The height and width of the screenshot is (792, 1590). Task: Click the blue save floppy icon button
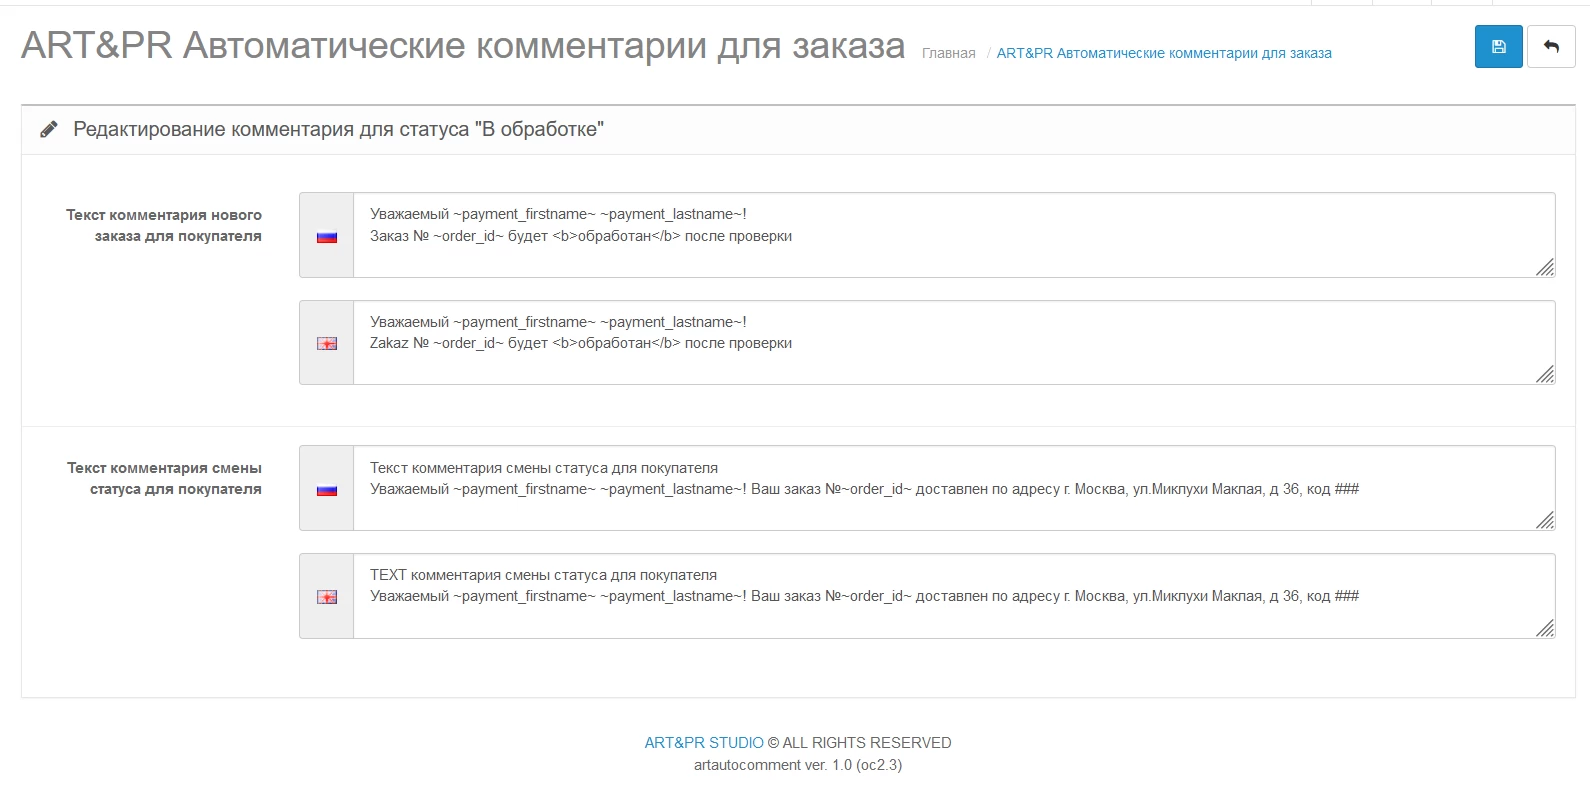tap(1498, 47)
